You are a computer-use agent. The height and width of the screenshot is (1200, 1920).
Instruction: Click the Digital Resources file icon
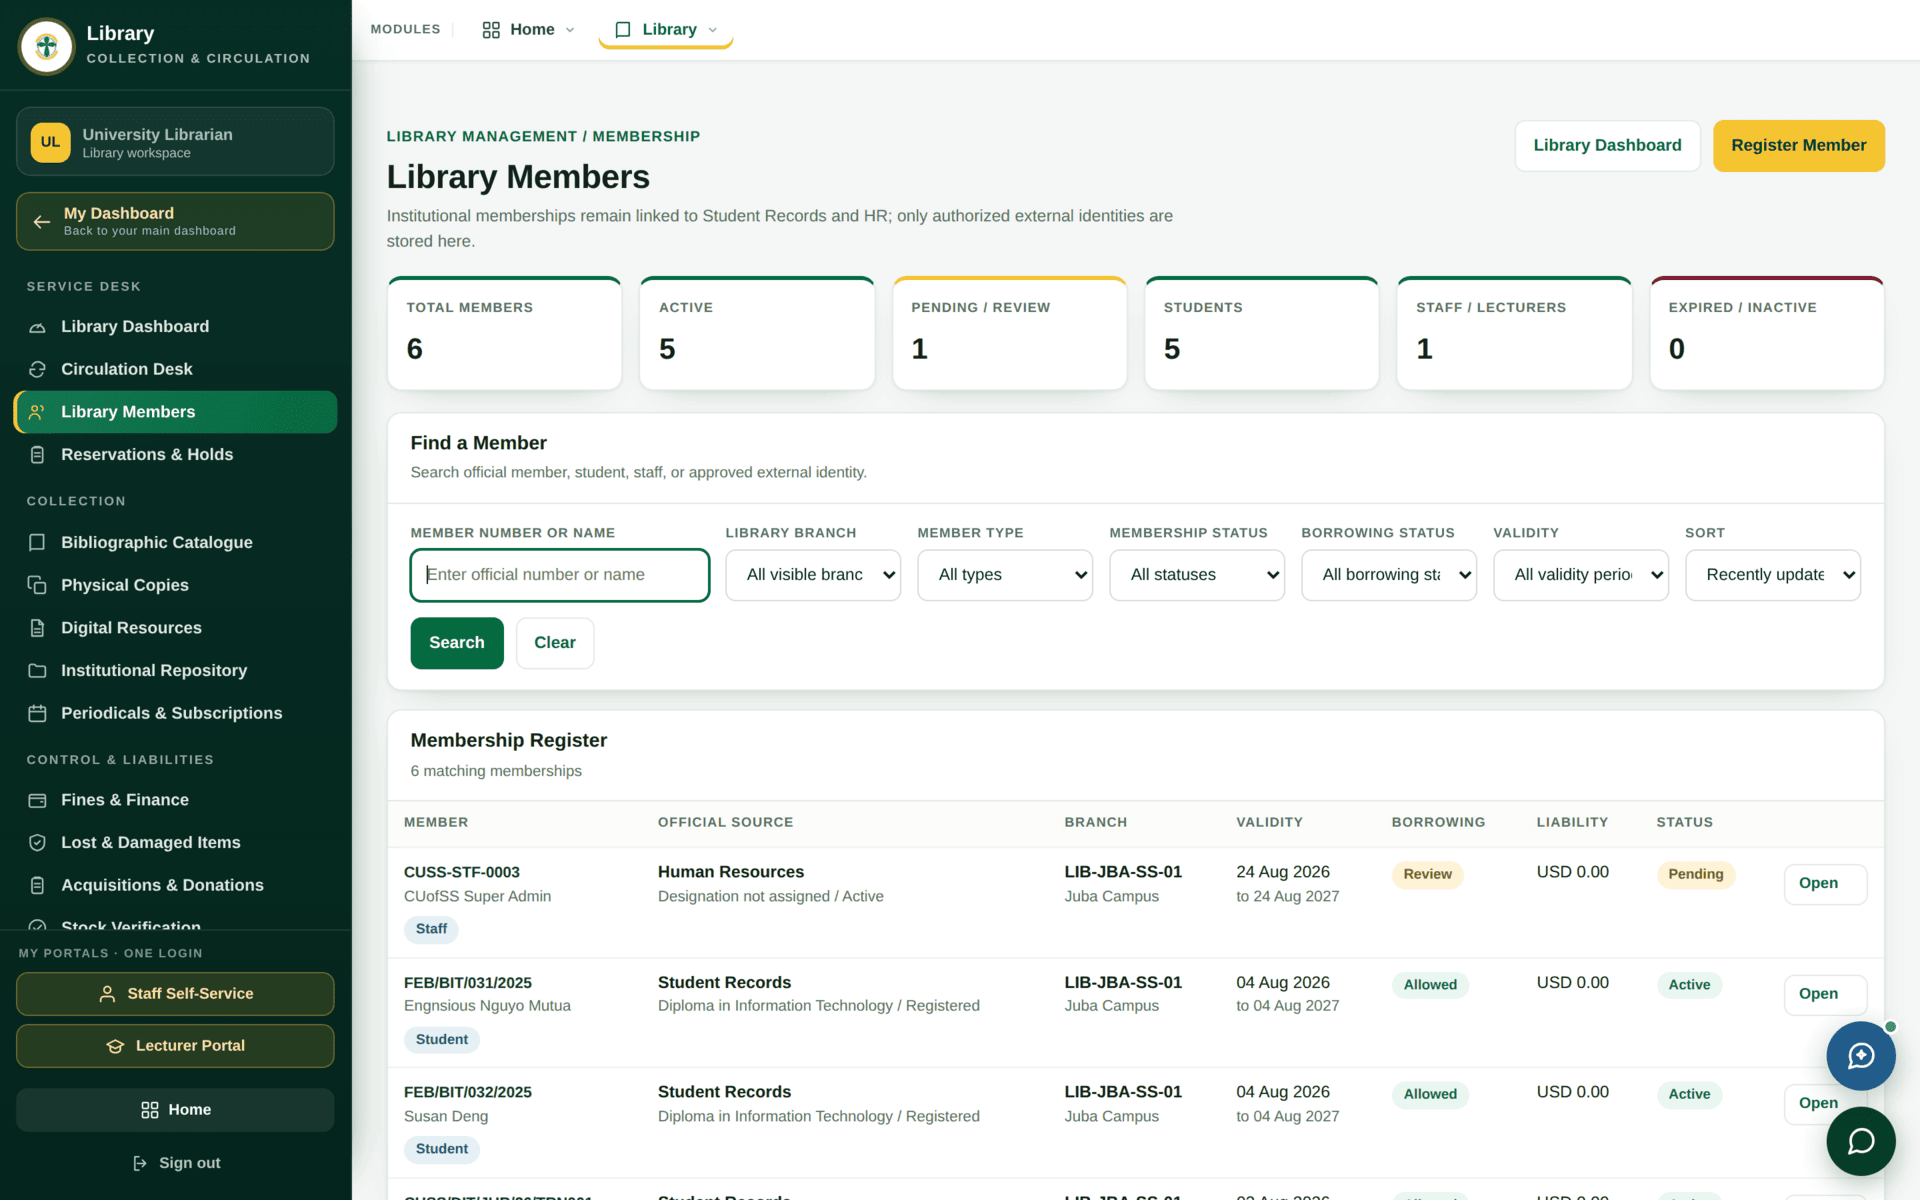(37, 628)
